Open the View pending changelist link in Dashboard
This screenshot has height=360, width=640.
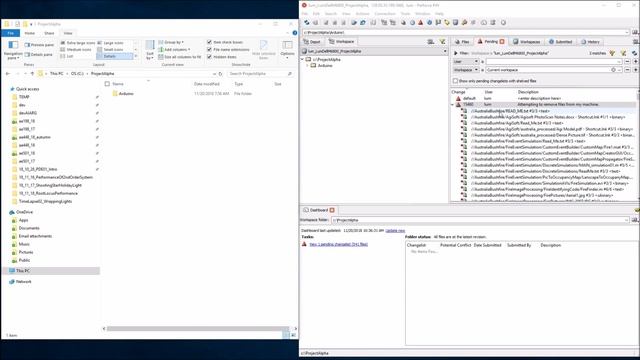(339, 244)
